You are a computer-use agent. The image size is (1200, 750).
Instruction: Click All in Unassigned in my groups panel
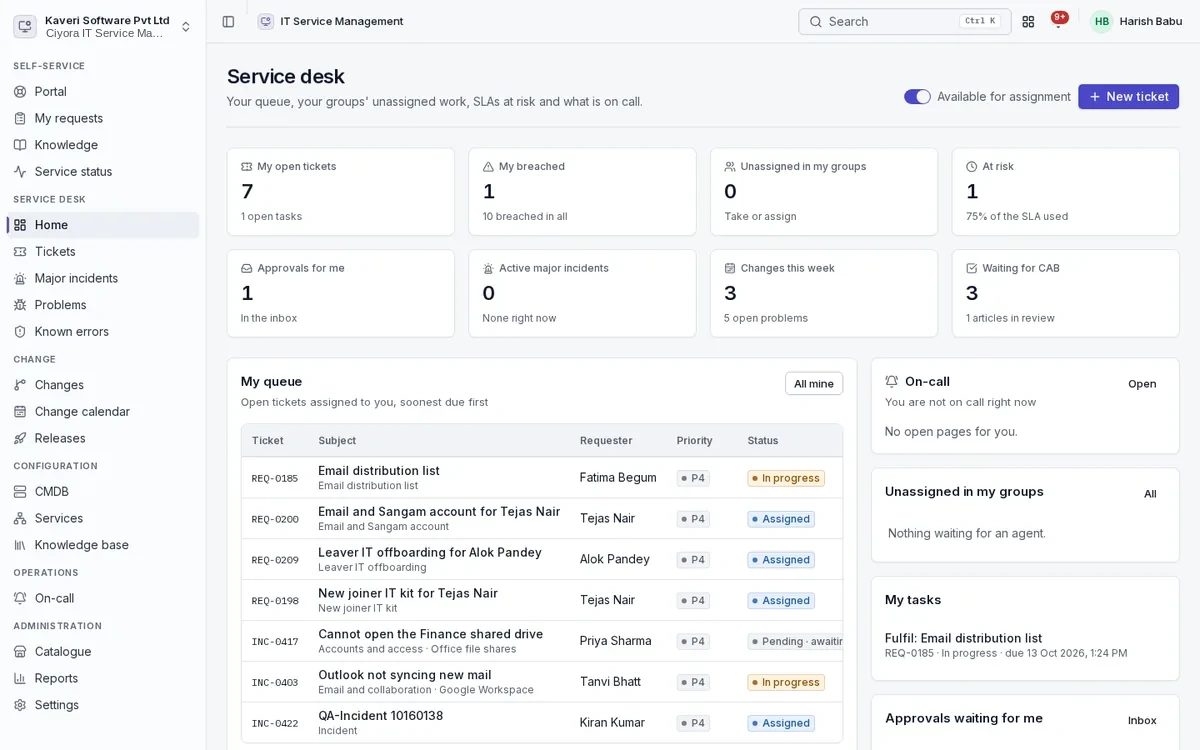pos(1150,494)
